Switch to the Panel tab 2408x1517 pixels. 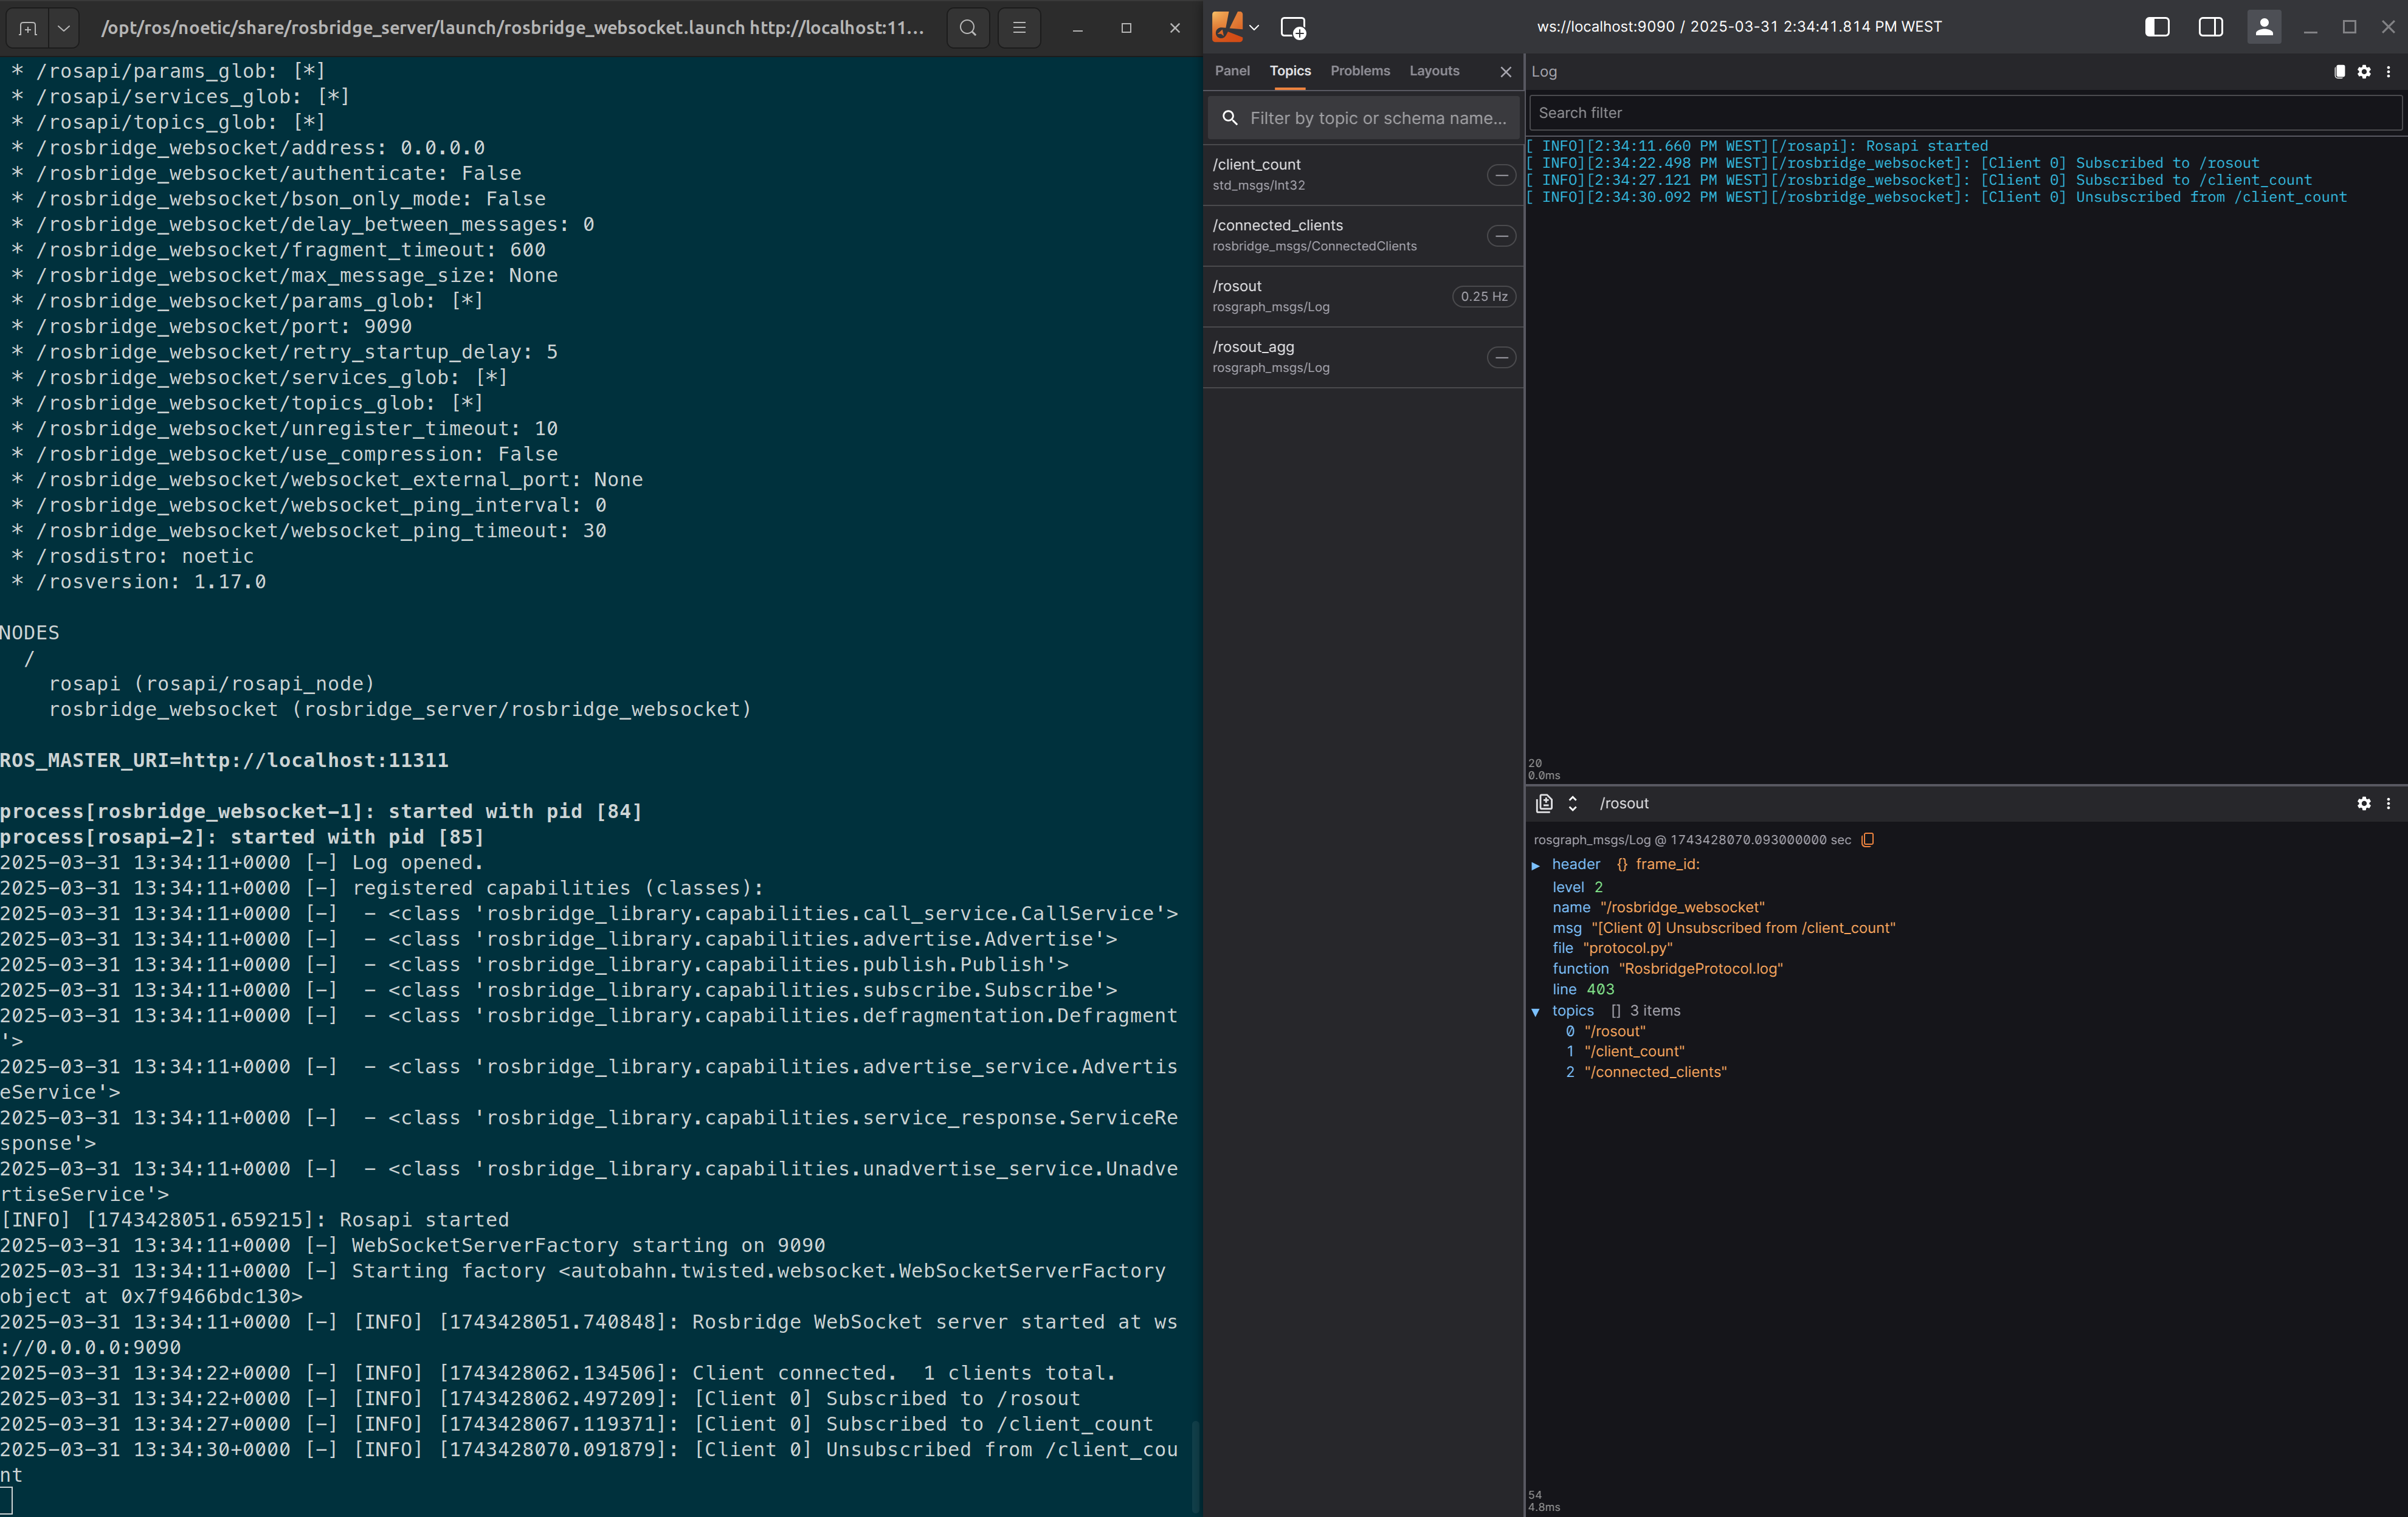click(1232, 71)
